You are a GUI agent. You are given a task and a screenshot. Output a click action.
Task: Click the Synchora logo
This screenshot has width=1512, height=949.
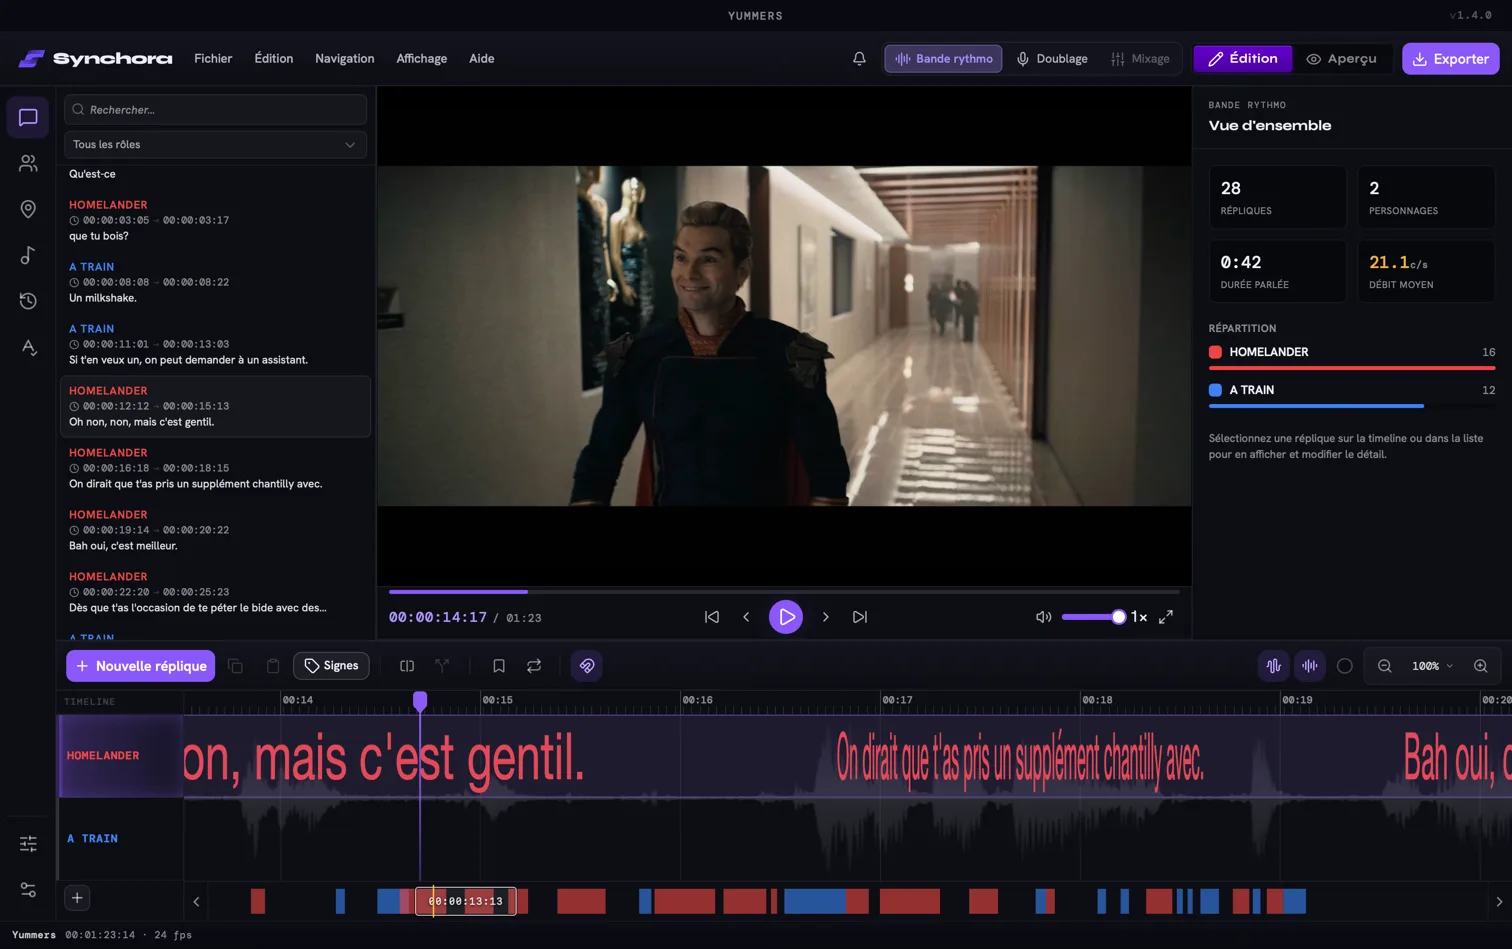(95, 59)
